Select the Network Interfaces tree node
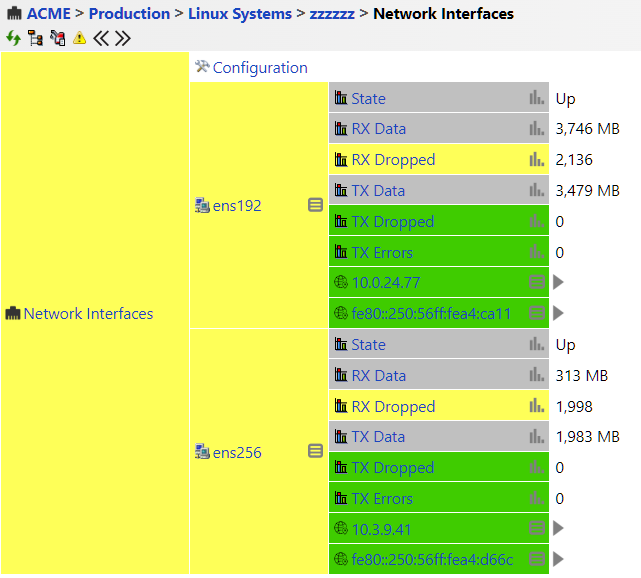This screenshot has height=578, width=641. click(x=88, y=314)
